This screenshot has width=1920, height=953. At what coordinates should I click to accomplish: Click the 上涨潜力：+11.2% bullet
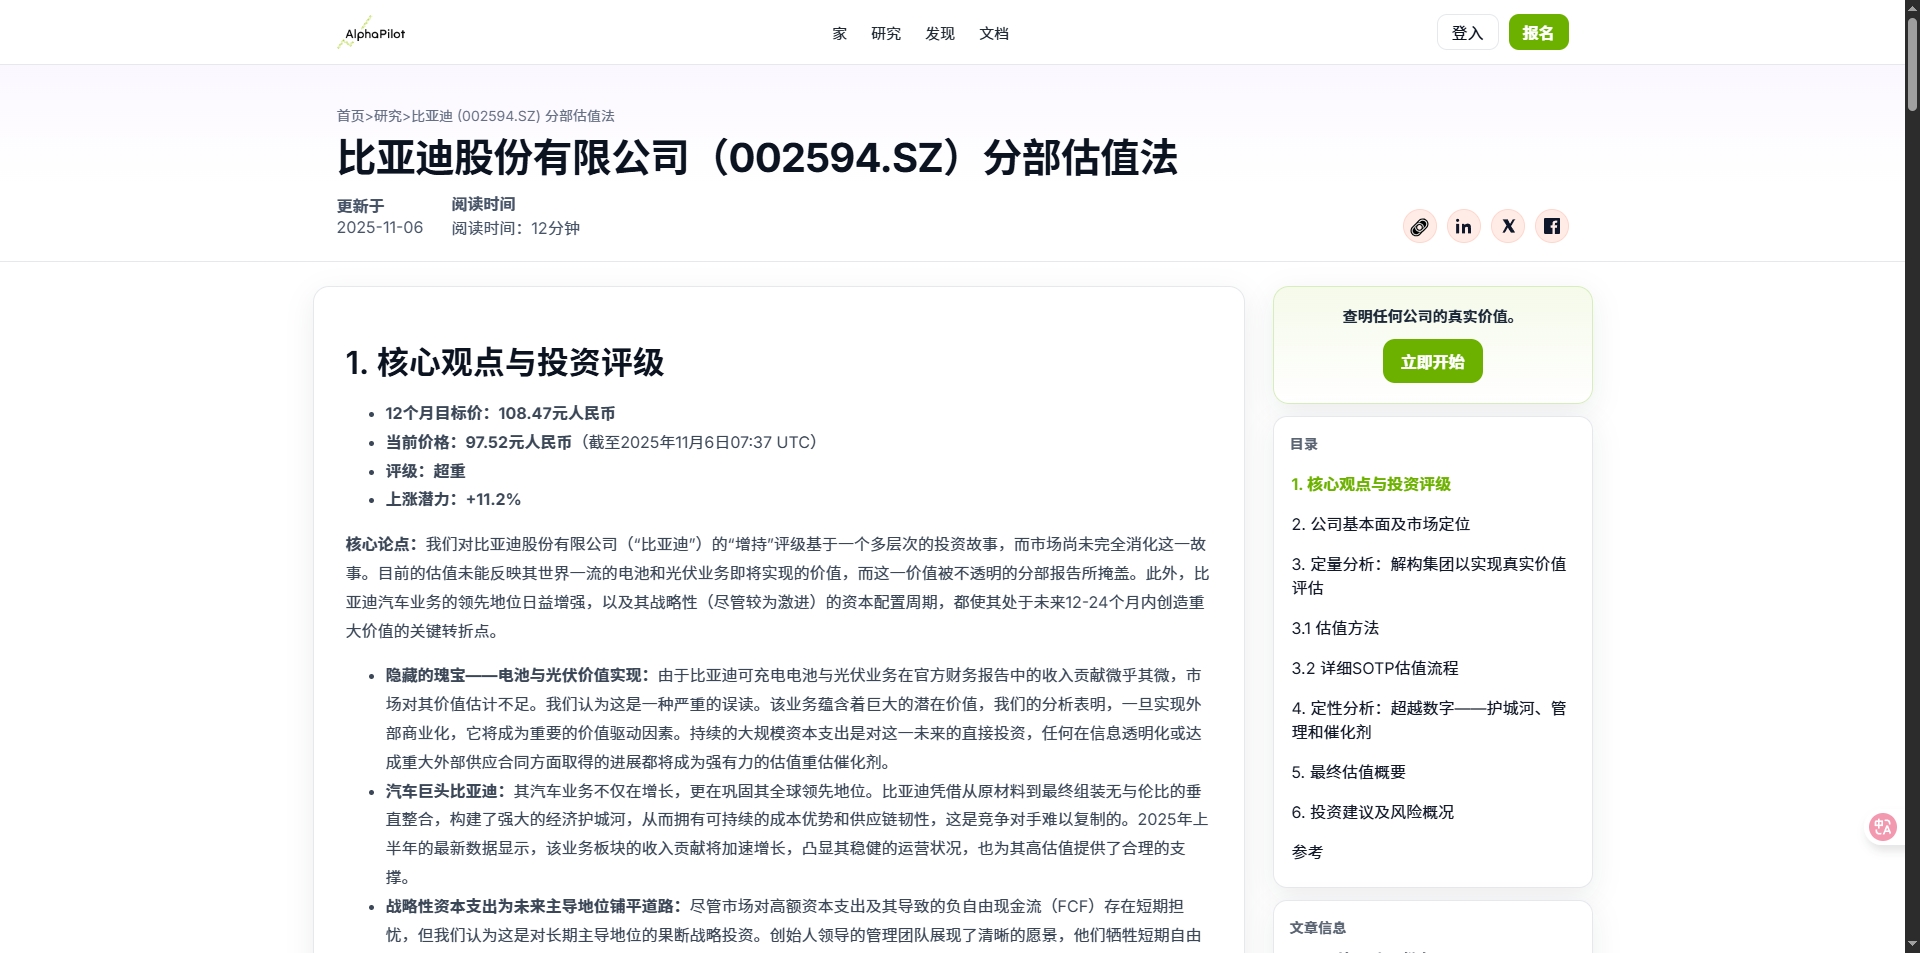(453, 499)
